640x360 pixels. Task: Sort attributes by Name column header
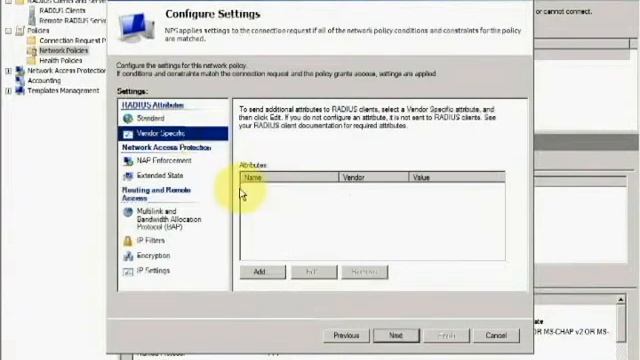[x=289, y=178]
